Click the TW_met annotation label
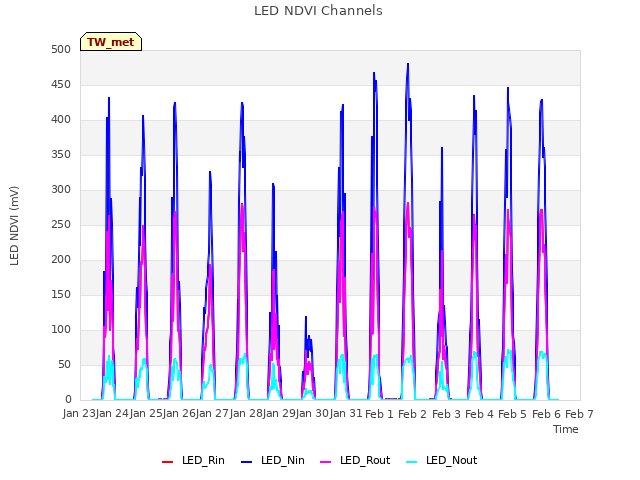640x480 pixels. pos(111,42)
